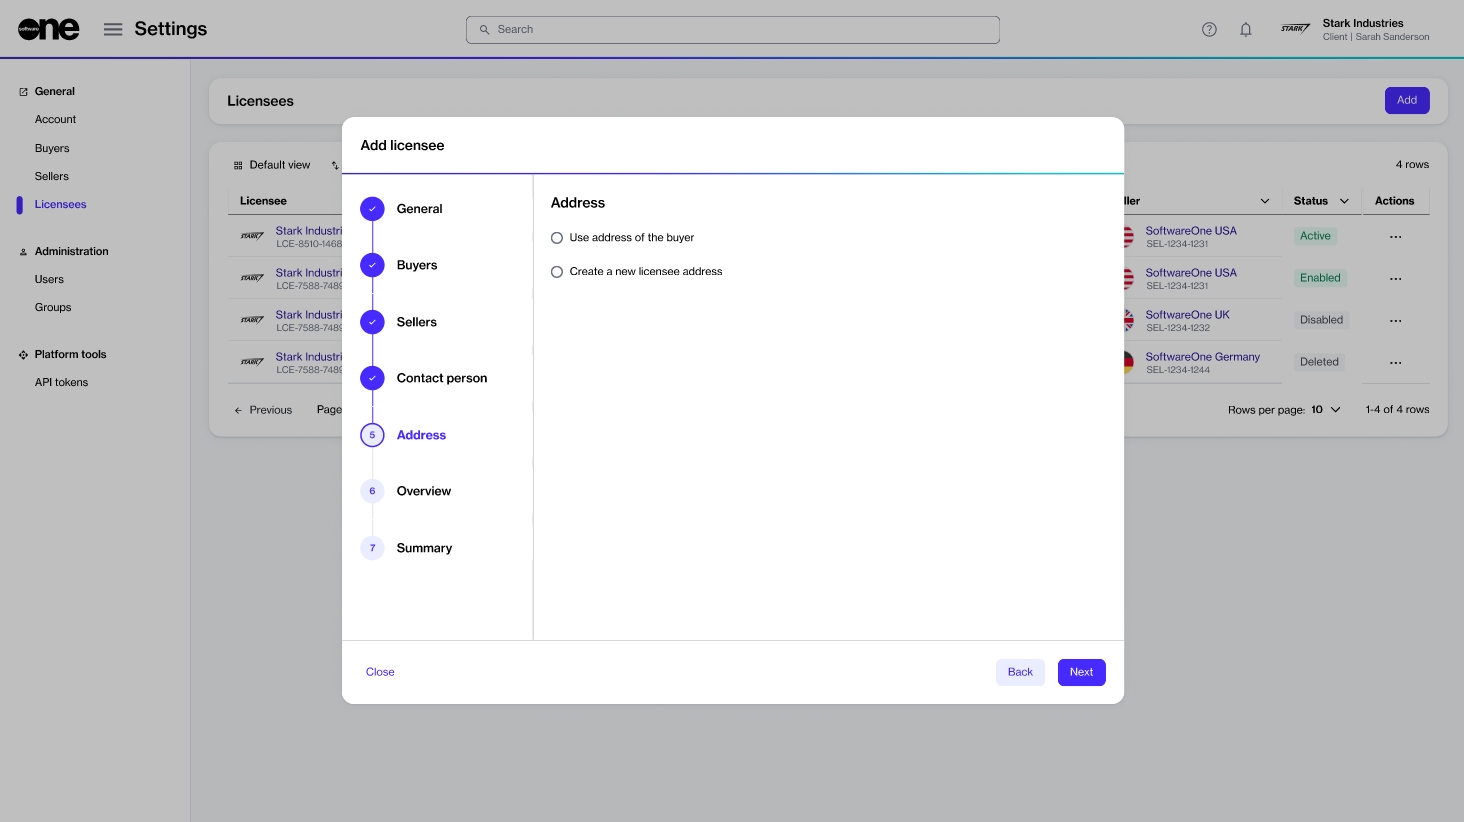The image size is (1464, 822).
Task: Close the Add licensee dialog
Action: (x=380, y=672)
